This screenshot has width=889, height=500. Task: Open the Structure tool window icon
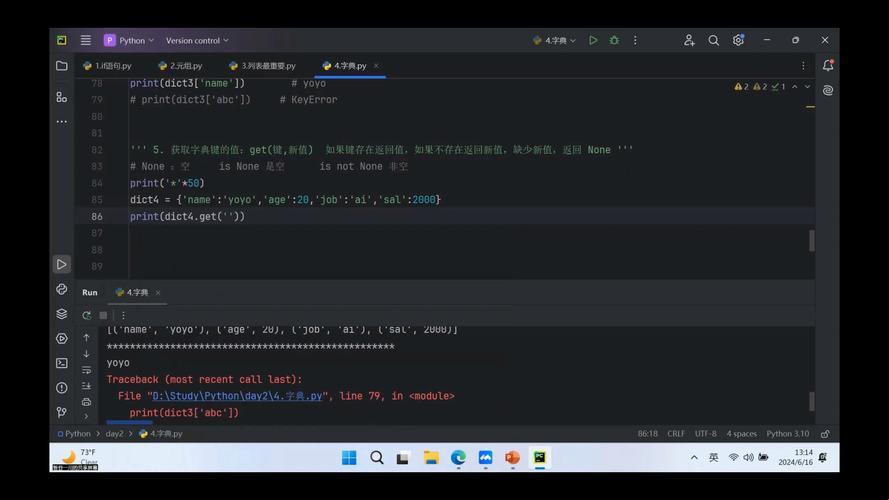(x=62, y=97)
